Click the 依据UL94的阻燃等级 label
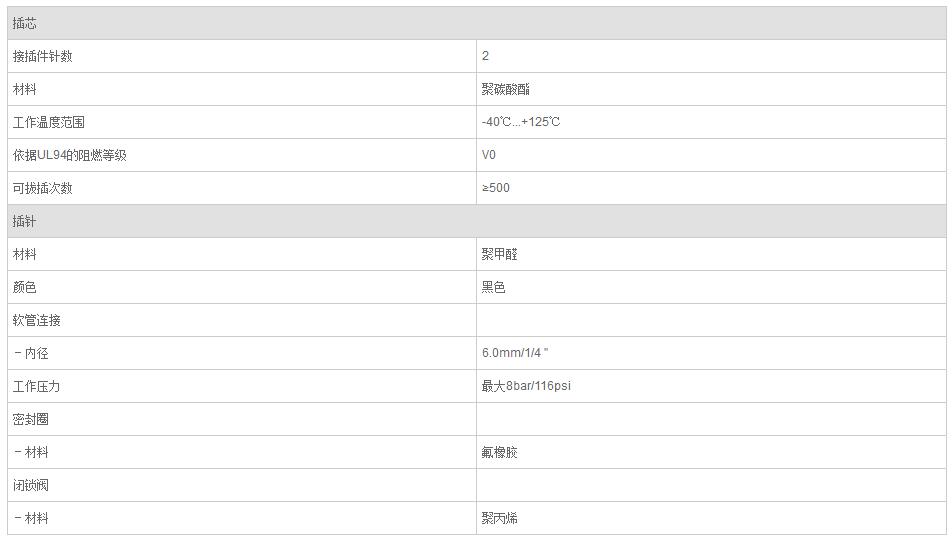 (69, 155)
